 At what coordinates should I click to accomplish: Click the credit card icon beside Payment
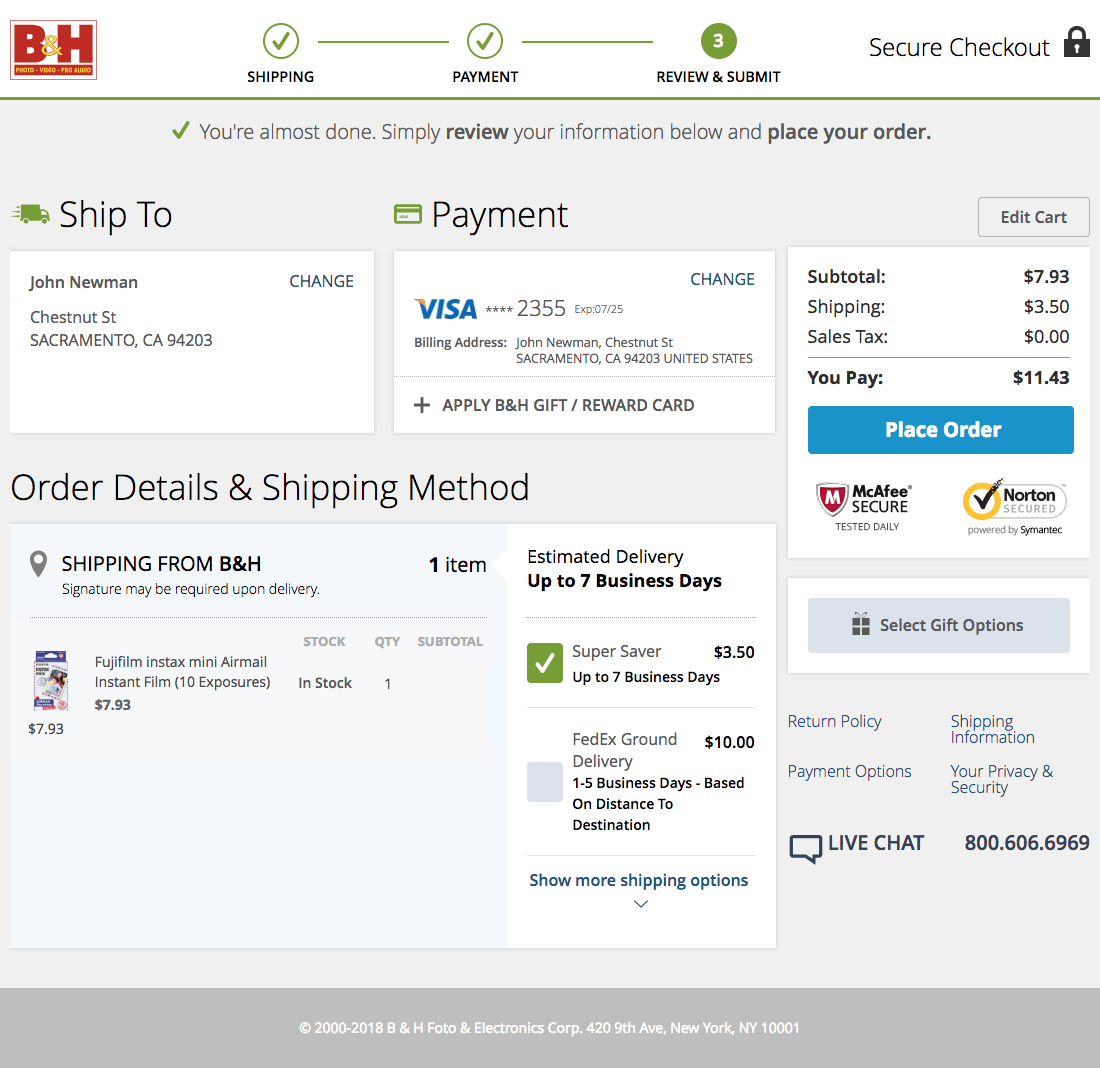tap(408, 214)
